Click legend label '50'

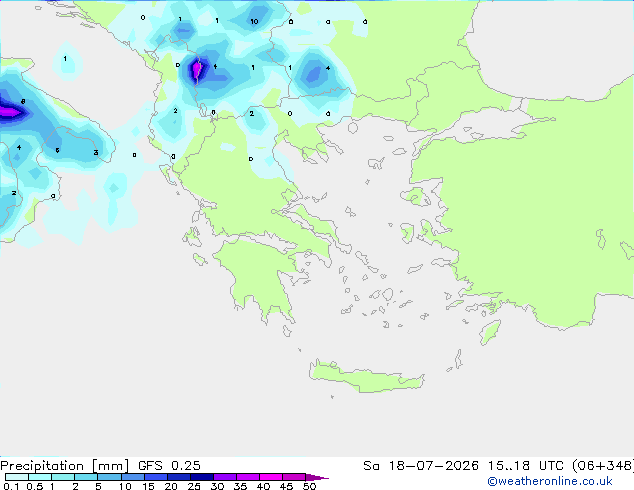[x=310, y=486]
